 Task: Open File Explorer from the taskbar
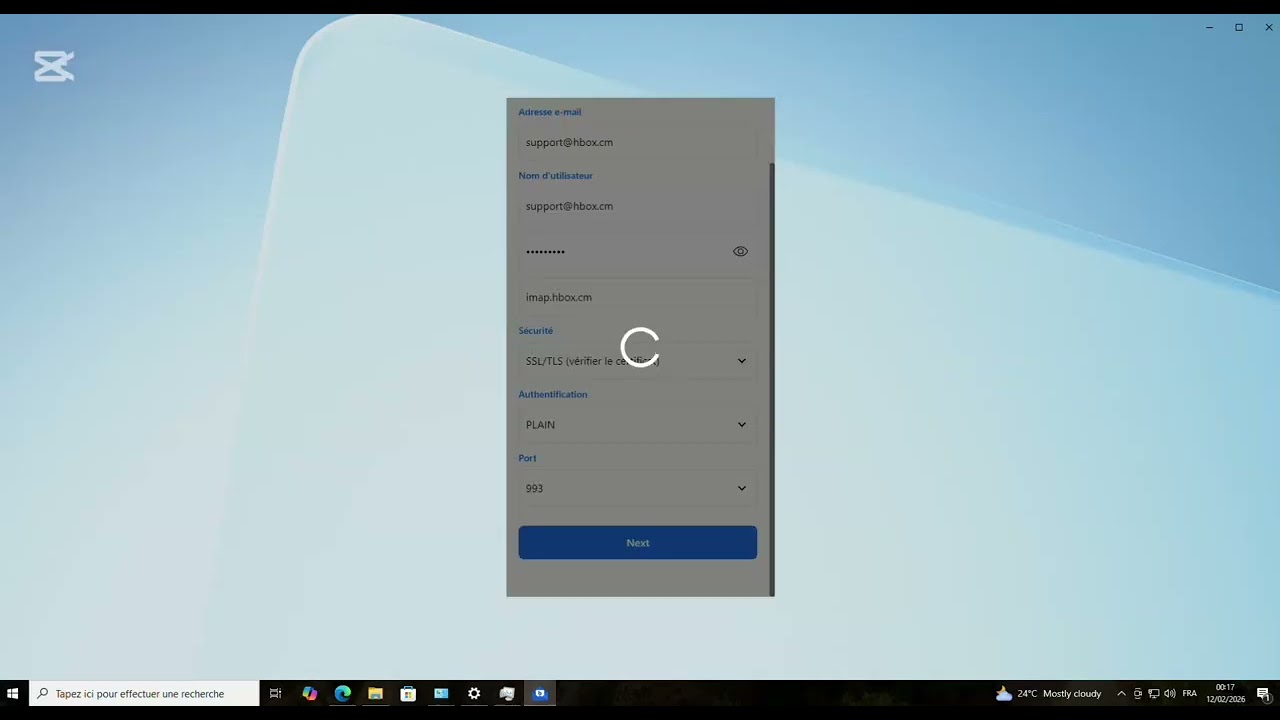pyautogui.click(x=376, y=694)
